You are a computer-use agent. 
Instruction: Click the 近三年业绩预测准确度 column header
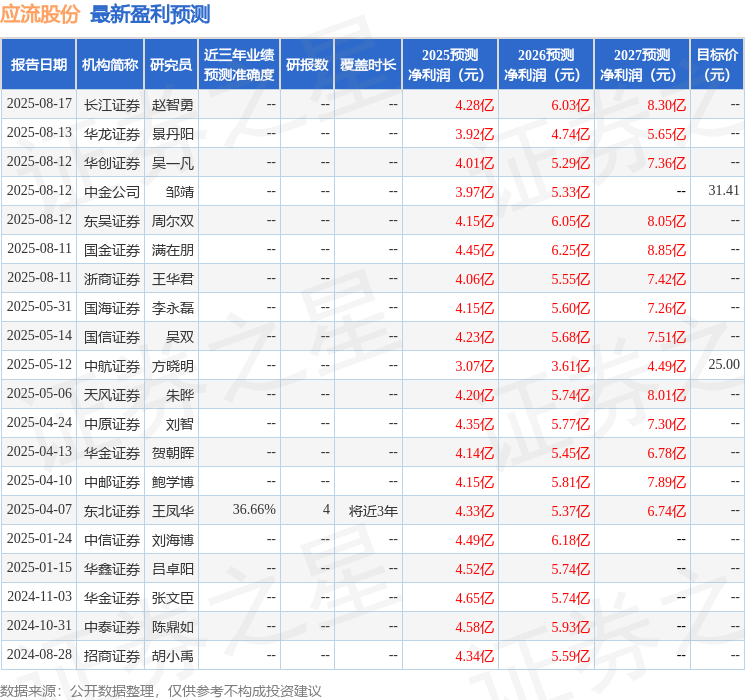click(239, 65)
